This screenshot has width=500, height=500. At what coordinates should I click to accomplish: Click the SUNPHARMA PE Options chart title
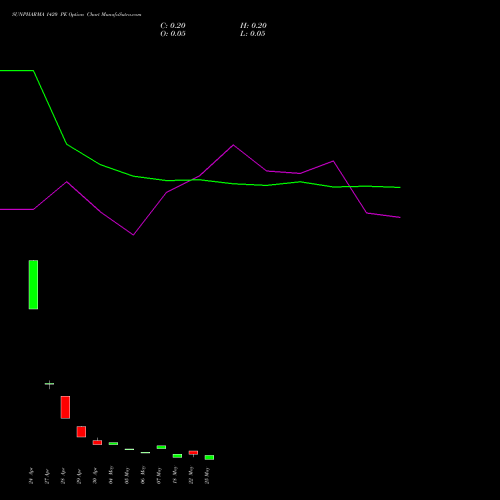76,15
